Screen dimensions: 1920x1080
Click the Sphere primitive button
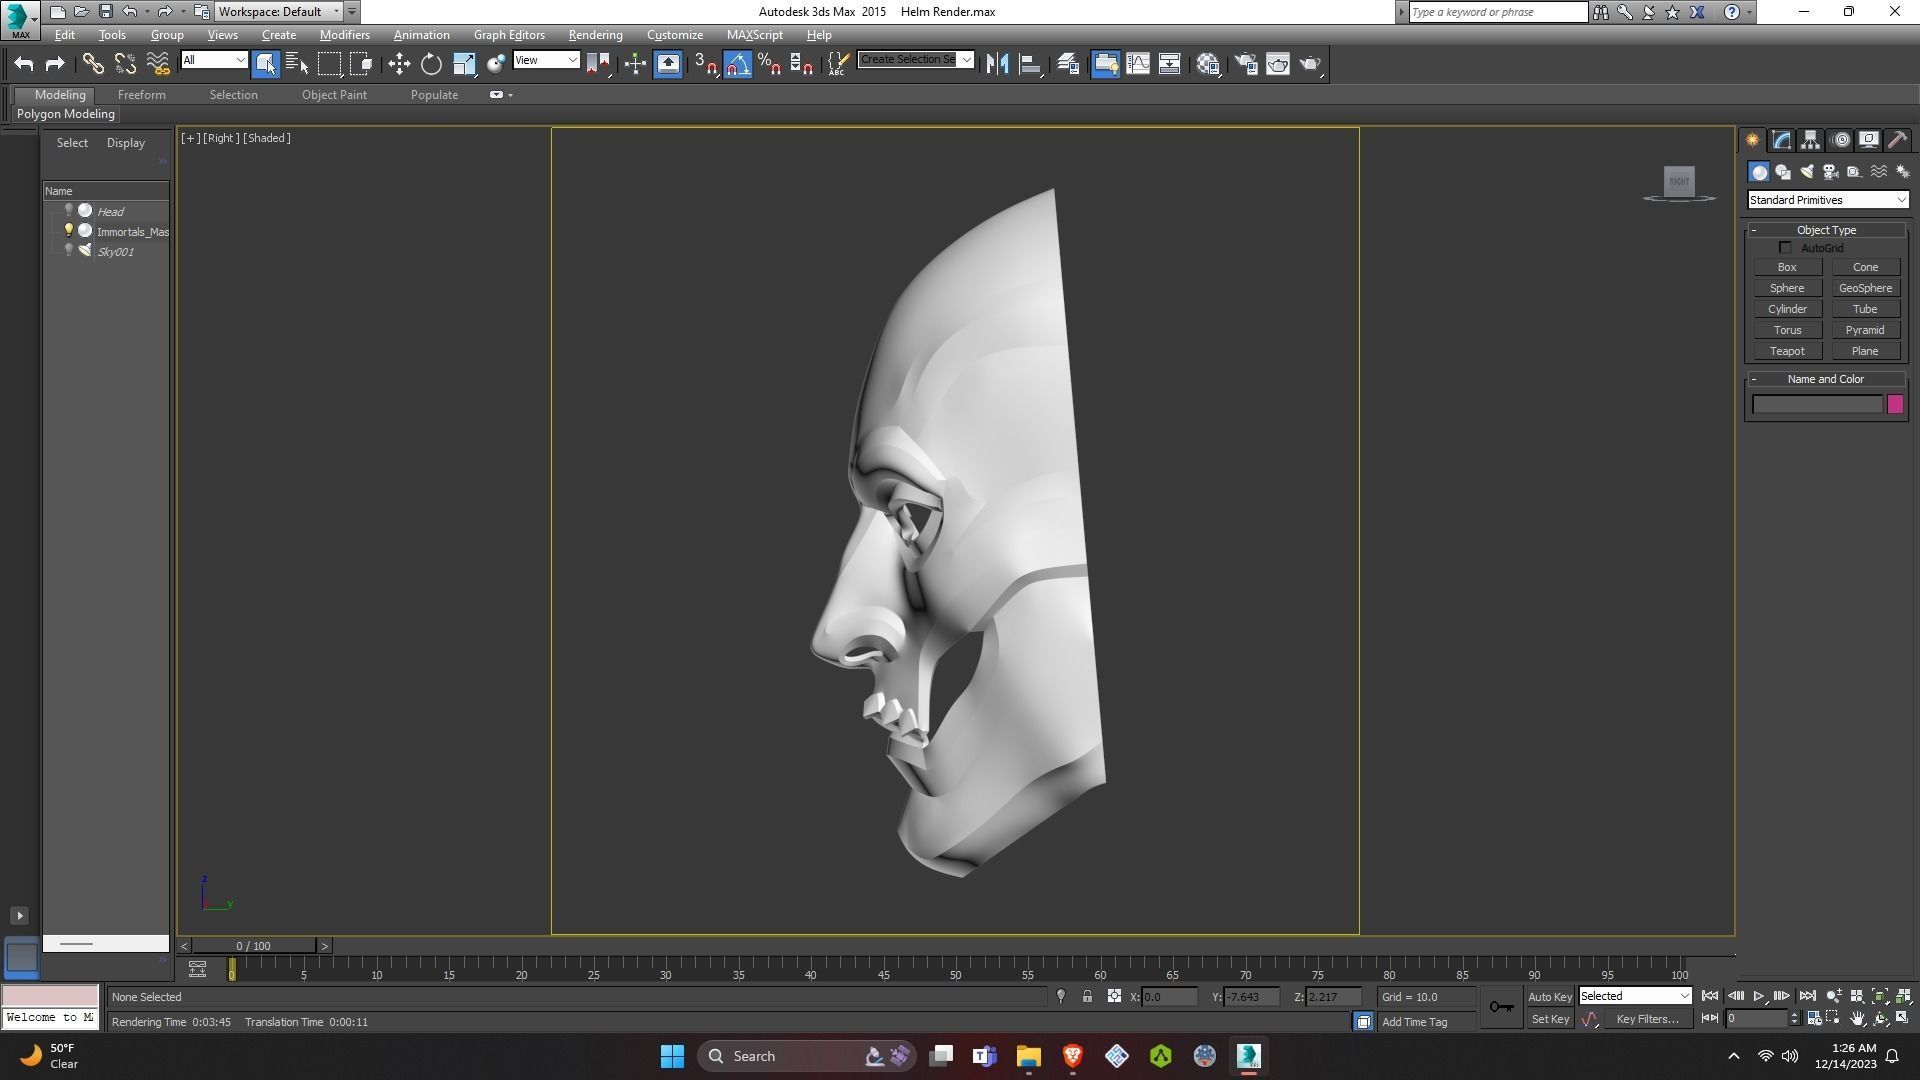(1787, 288)
